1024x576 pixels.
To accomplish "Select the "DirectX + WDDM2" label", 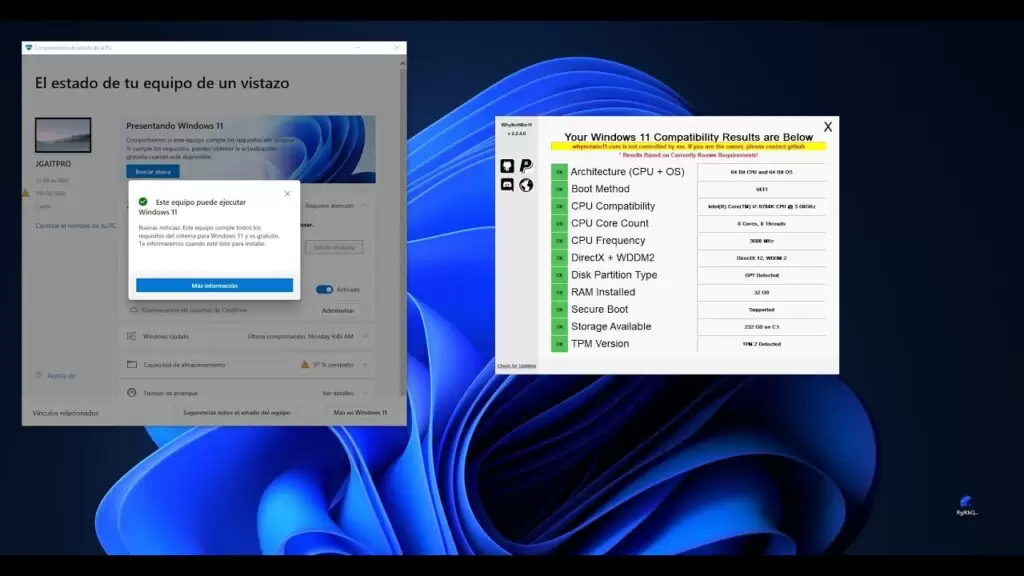I will (x=613, y=258).
